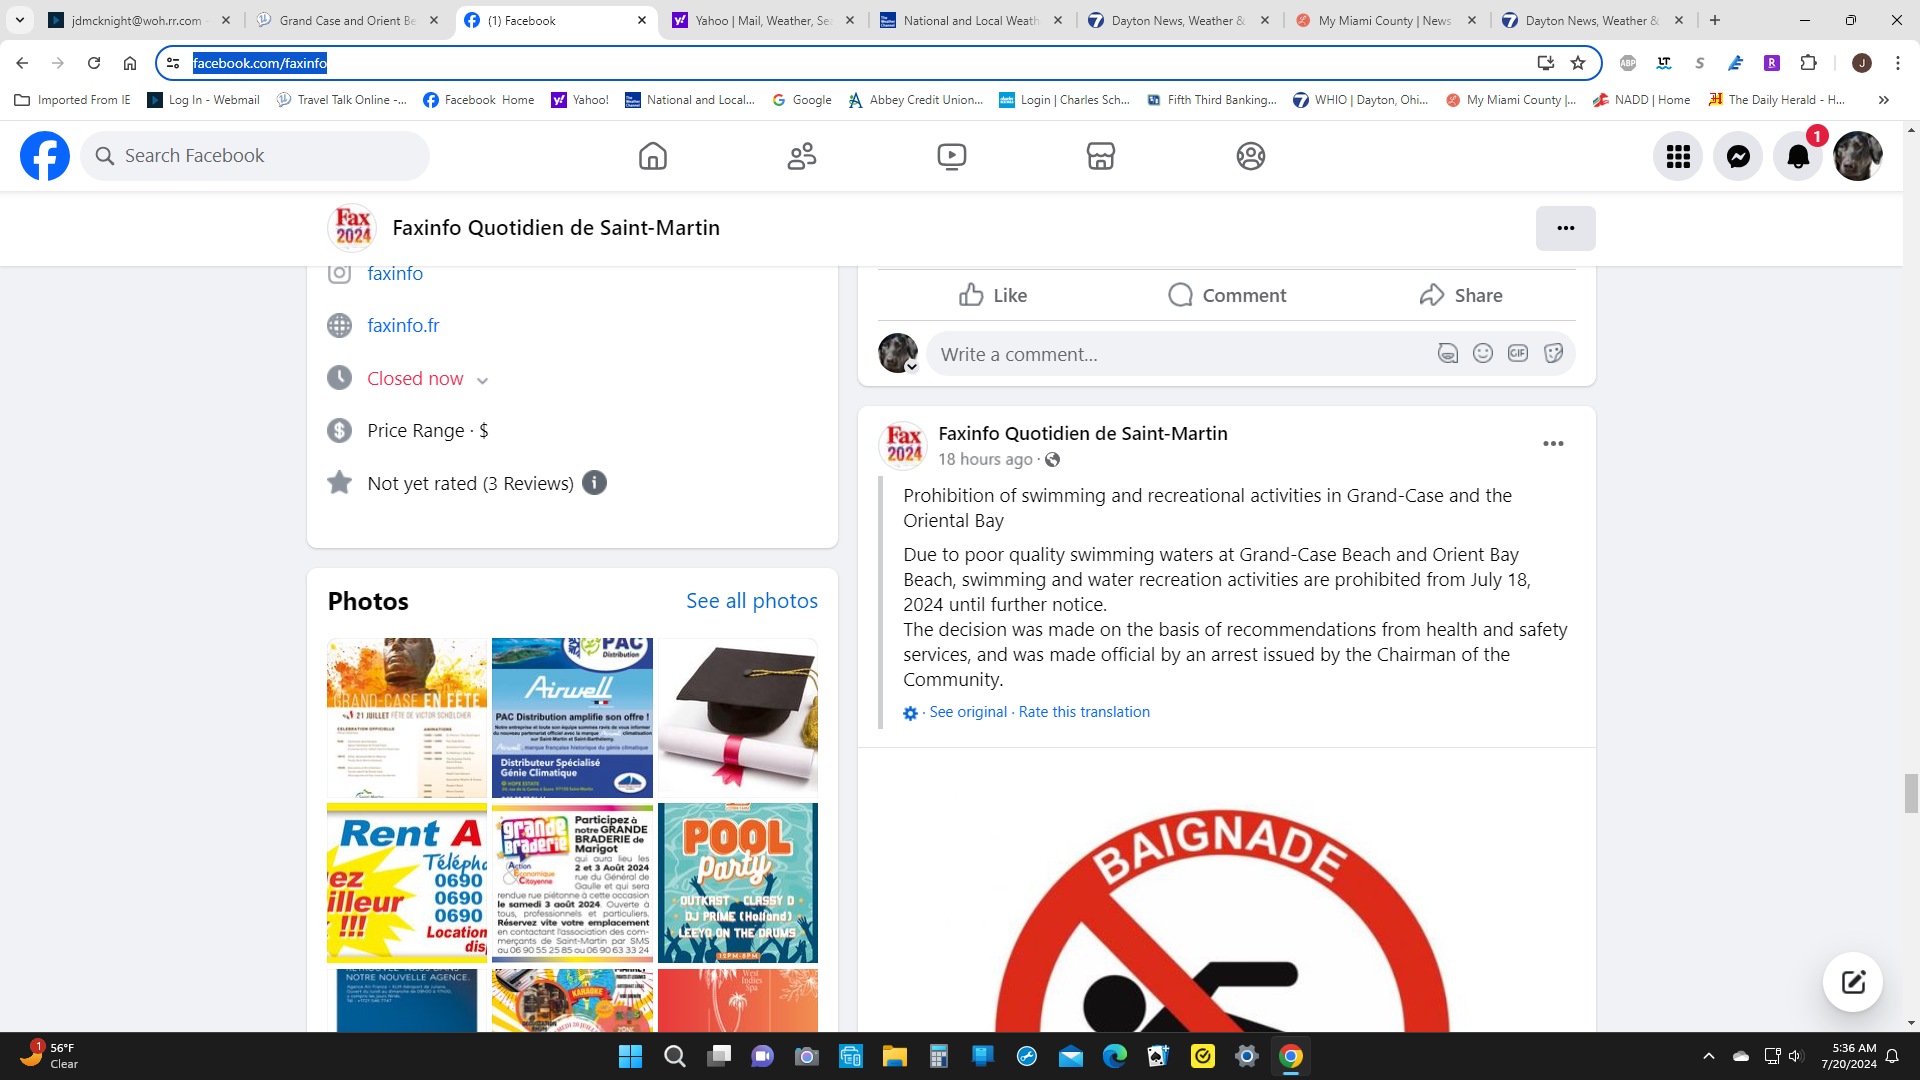The height and width of the screenshot is (1080, 1920).
Task: Click the Search Facebook field
Action: pyautogui.click(x=255, y=156)
